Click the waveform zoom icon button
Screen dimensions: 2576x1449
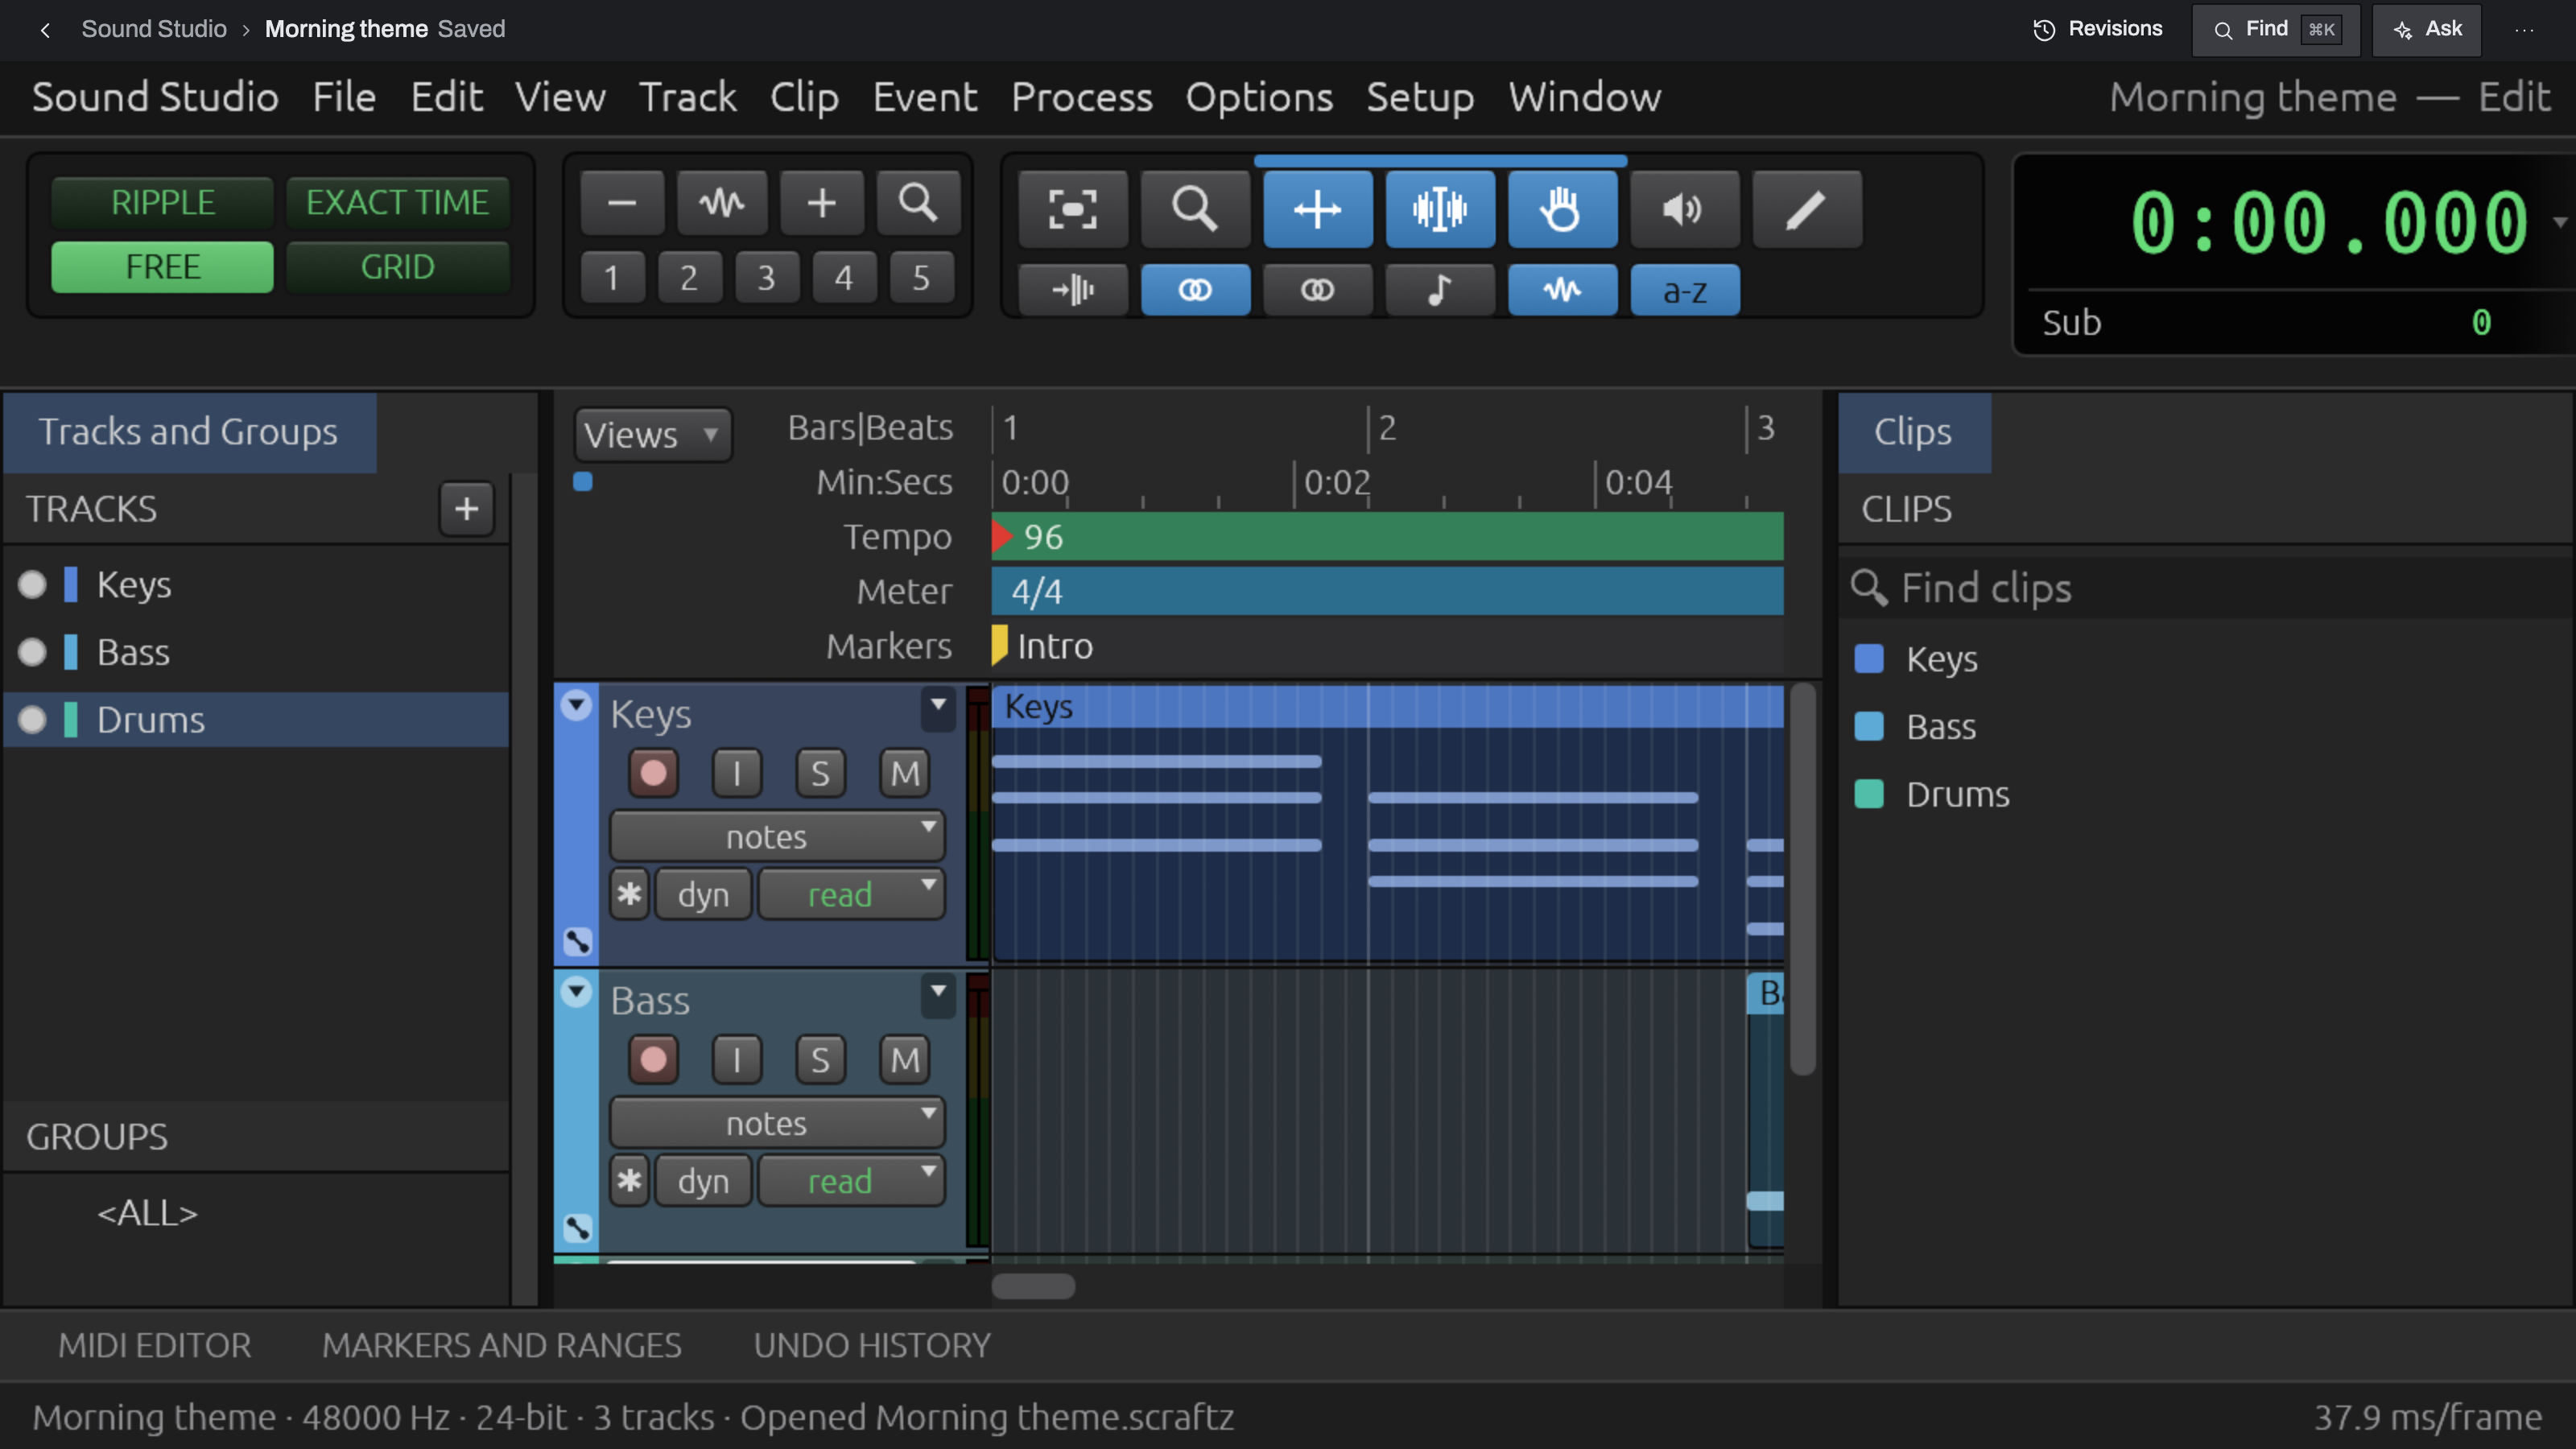[x=721, y=204]
